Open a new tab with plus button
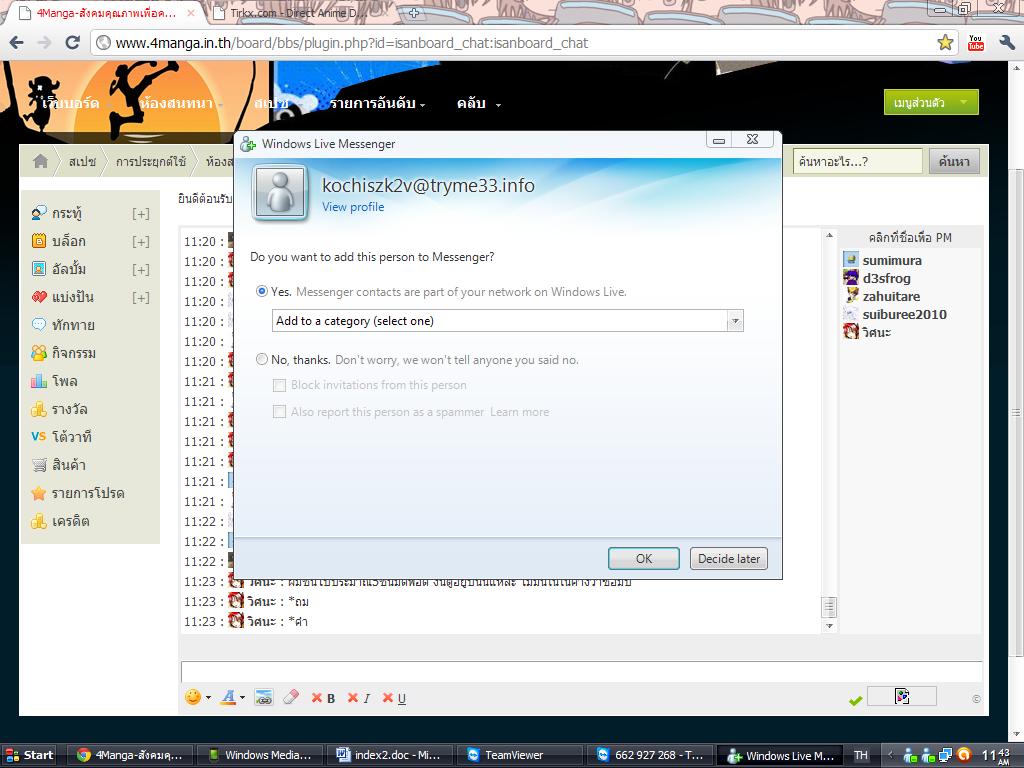This screenshot has height=768, width=1024. tap(414, 12)
